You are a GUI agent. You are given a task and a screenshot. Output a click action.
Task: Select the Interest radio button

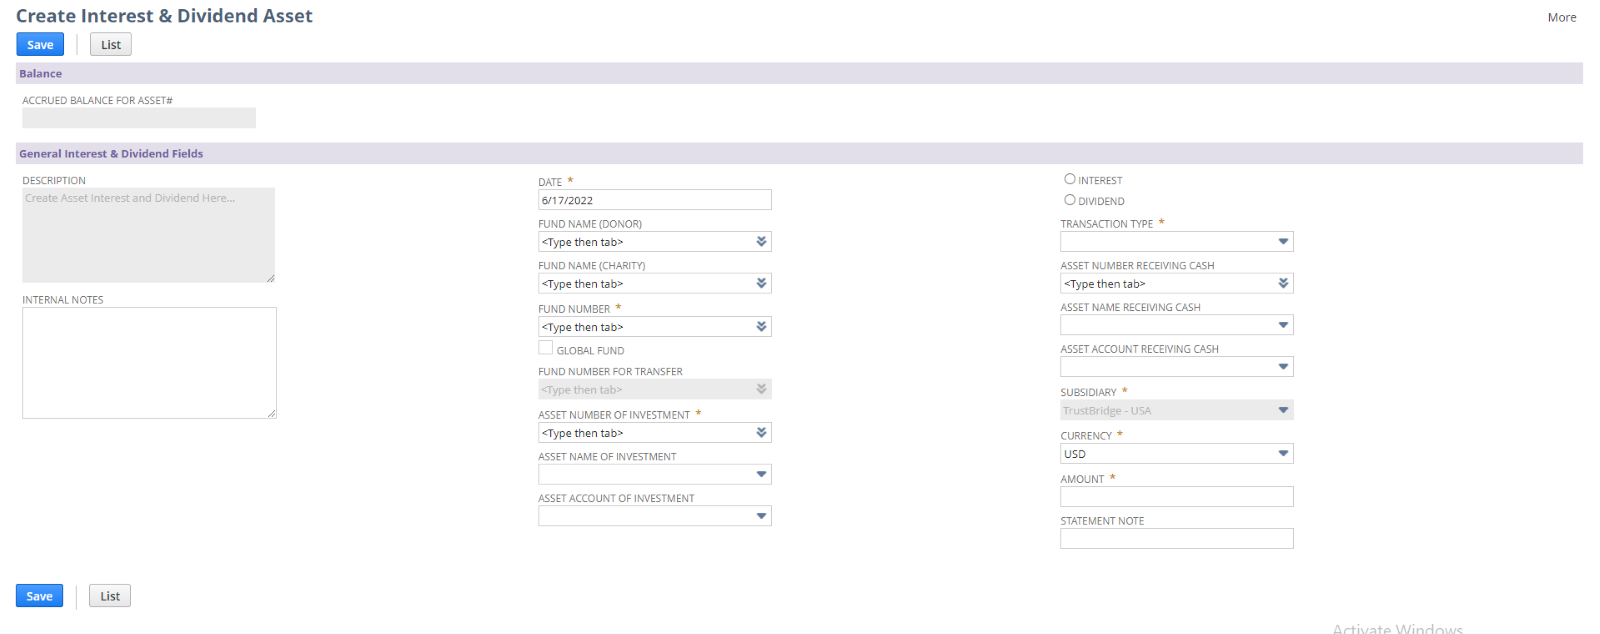coord(1070,179)
